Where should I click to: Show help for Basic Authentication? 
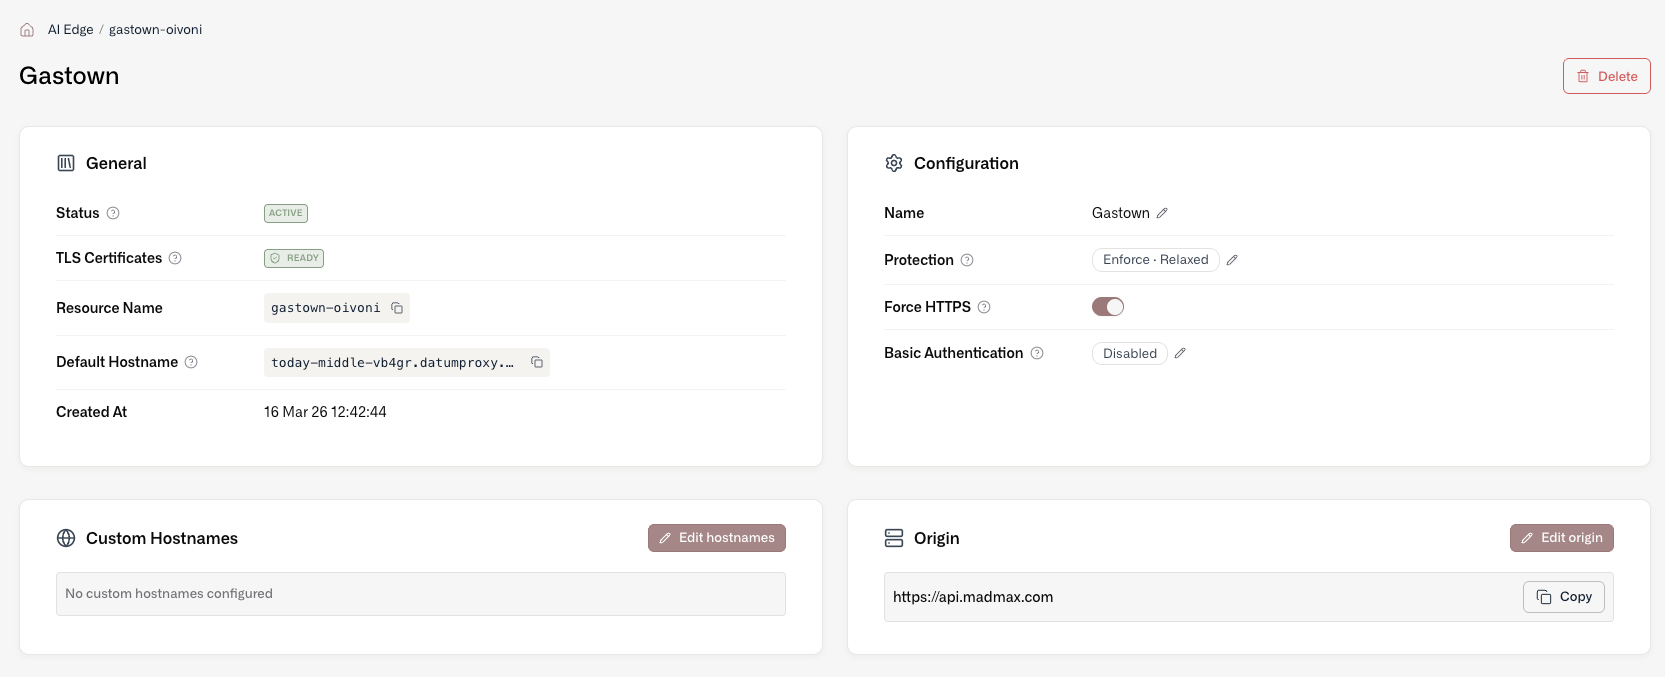[x=1037, y=353]
